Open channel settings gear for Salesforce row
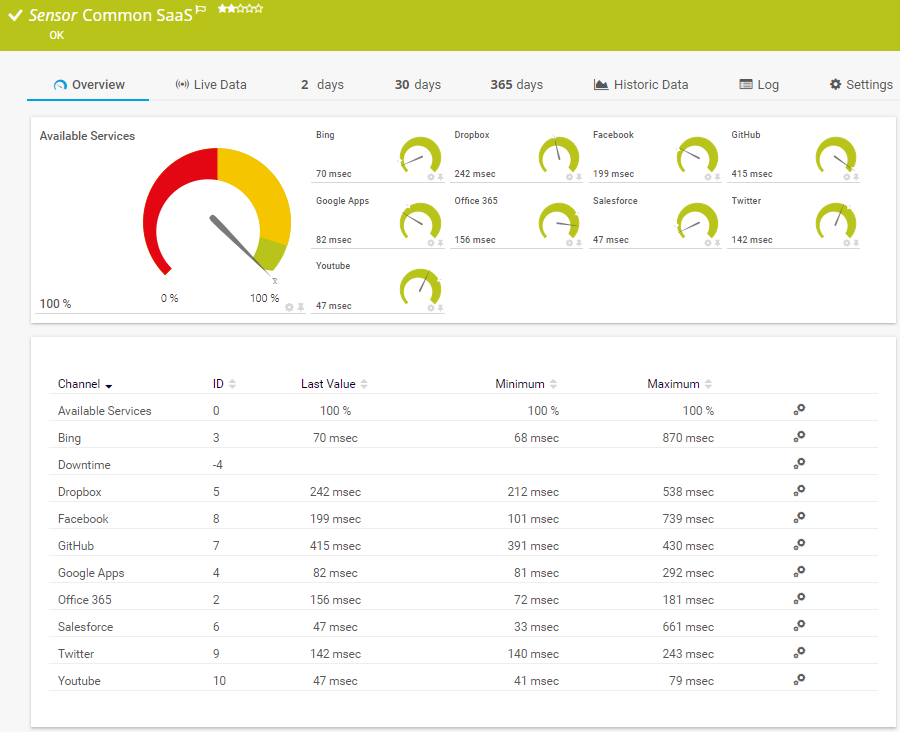 799,626
